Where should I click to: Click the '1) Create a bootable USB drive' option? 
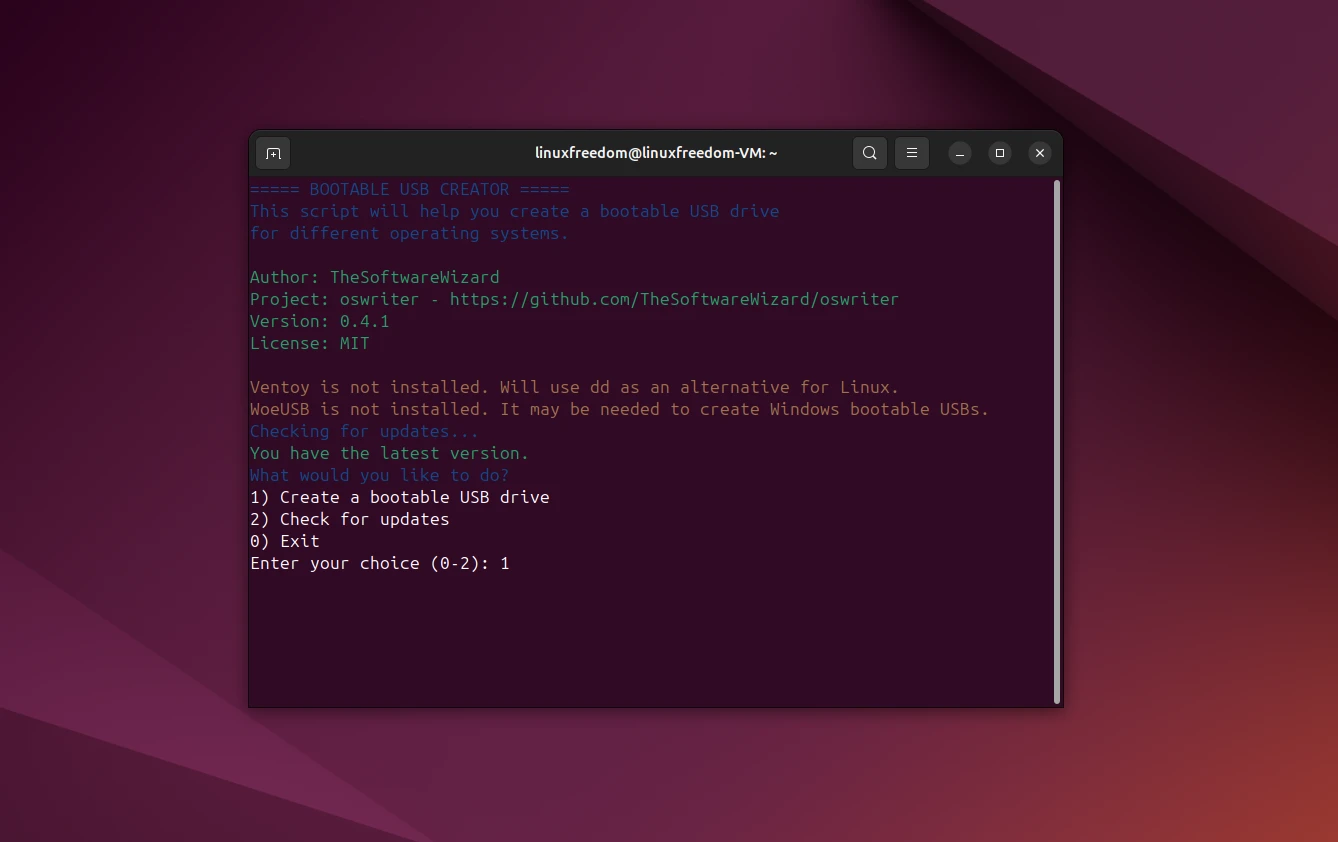click(x=399, y=497)
